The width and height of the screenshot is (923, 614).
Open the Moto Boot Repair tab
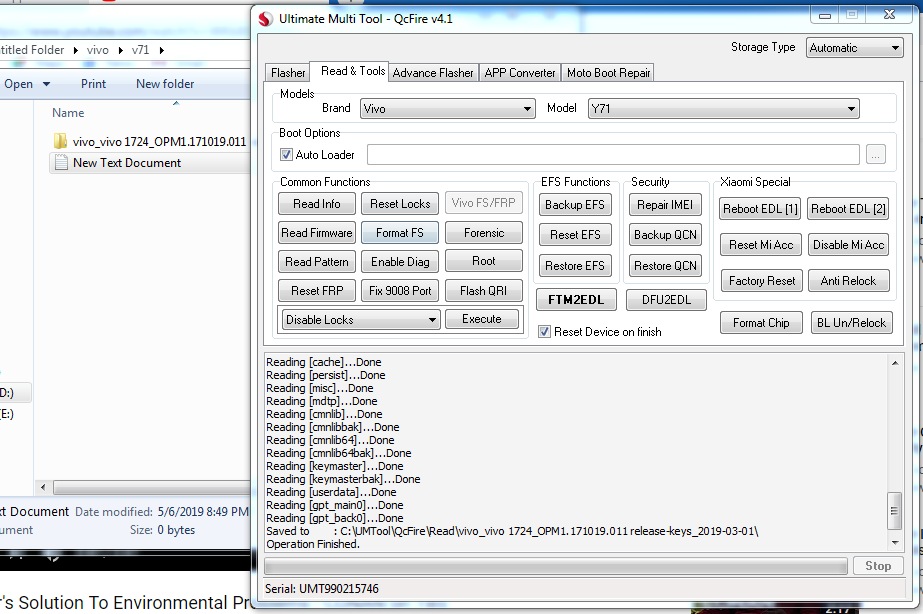coord(608,72)
